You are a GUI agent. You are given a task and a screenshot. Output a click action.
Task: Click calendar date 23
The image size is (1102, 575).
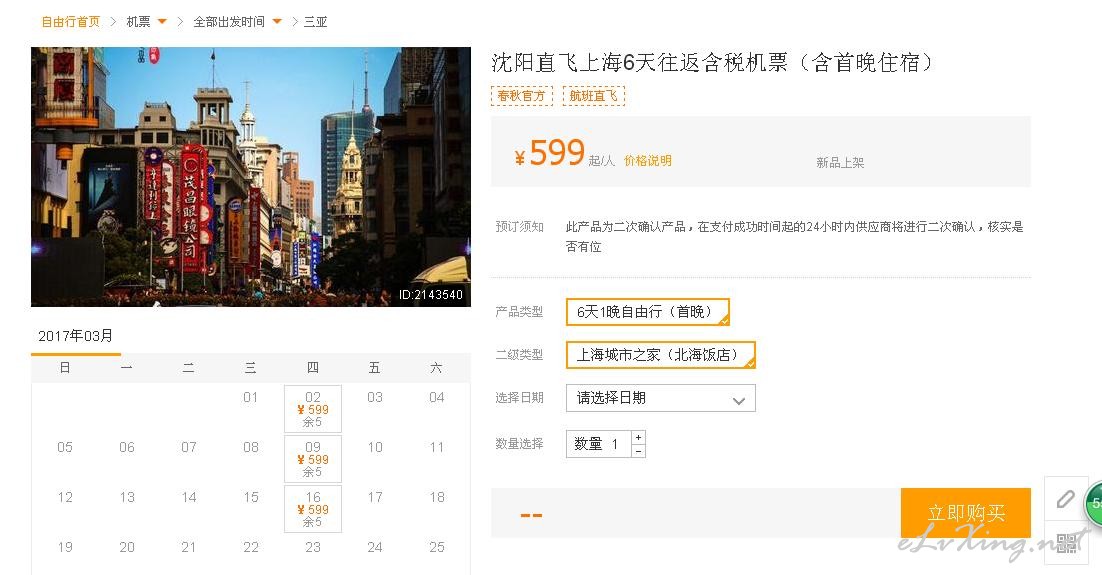point(313,547)
